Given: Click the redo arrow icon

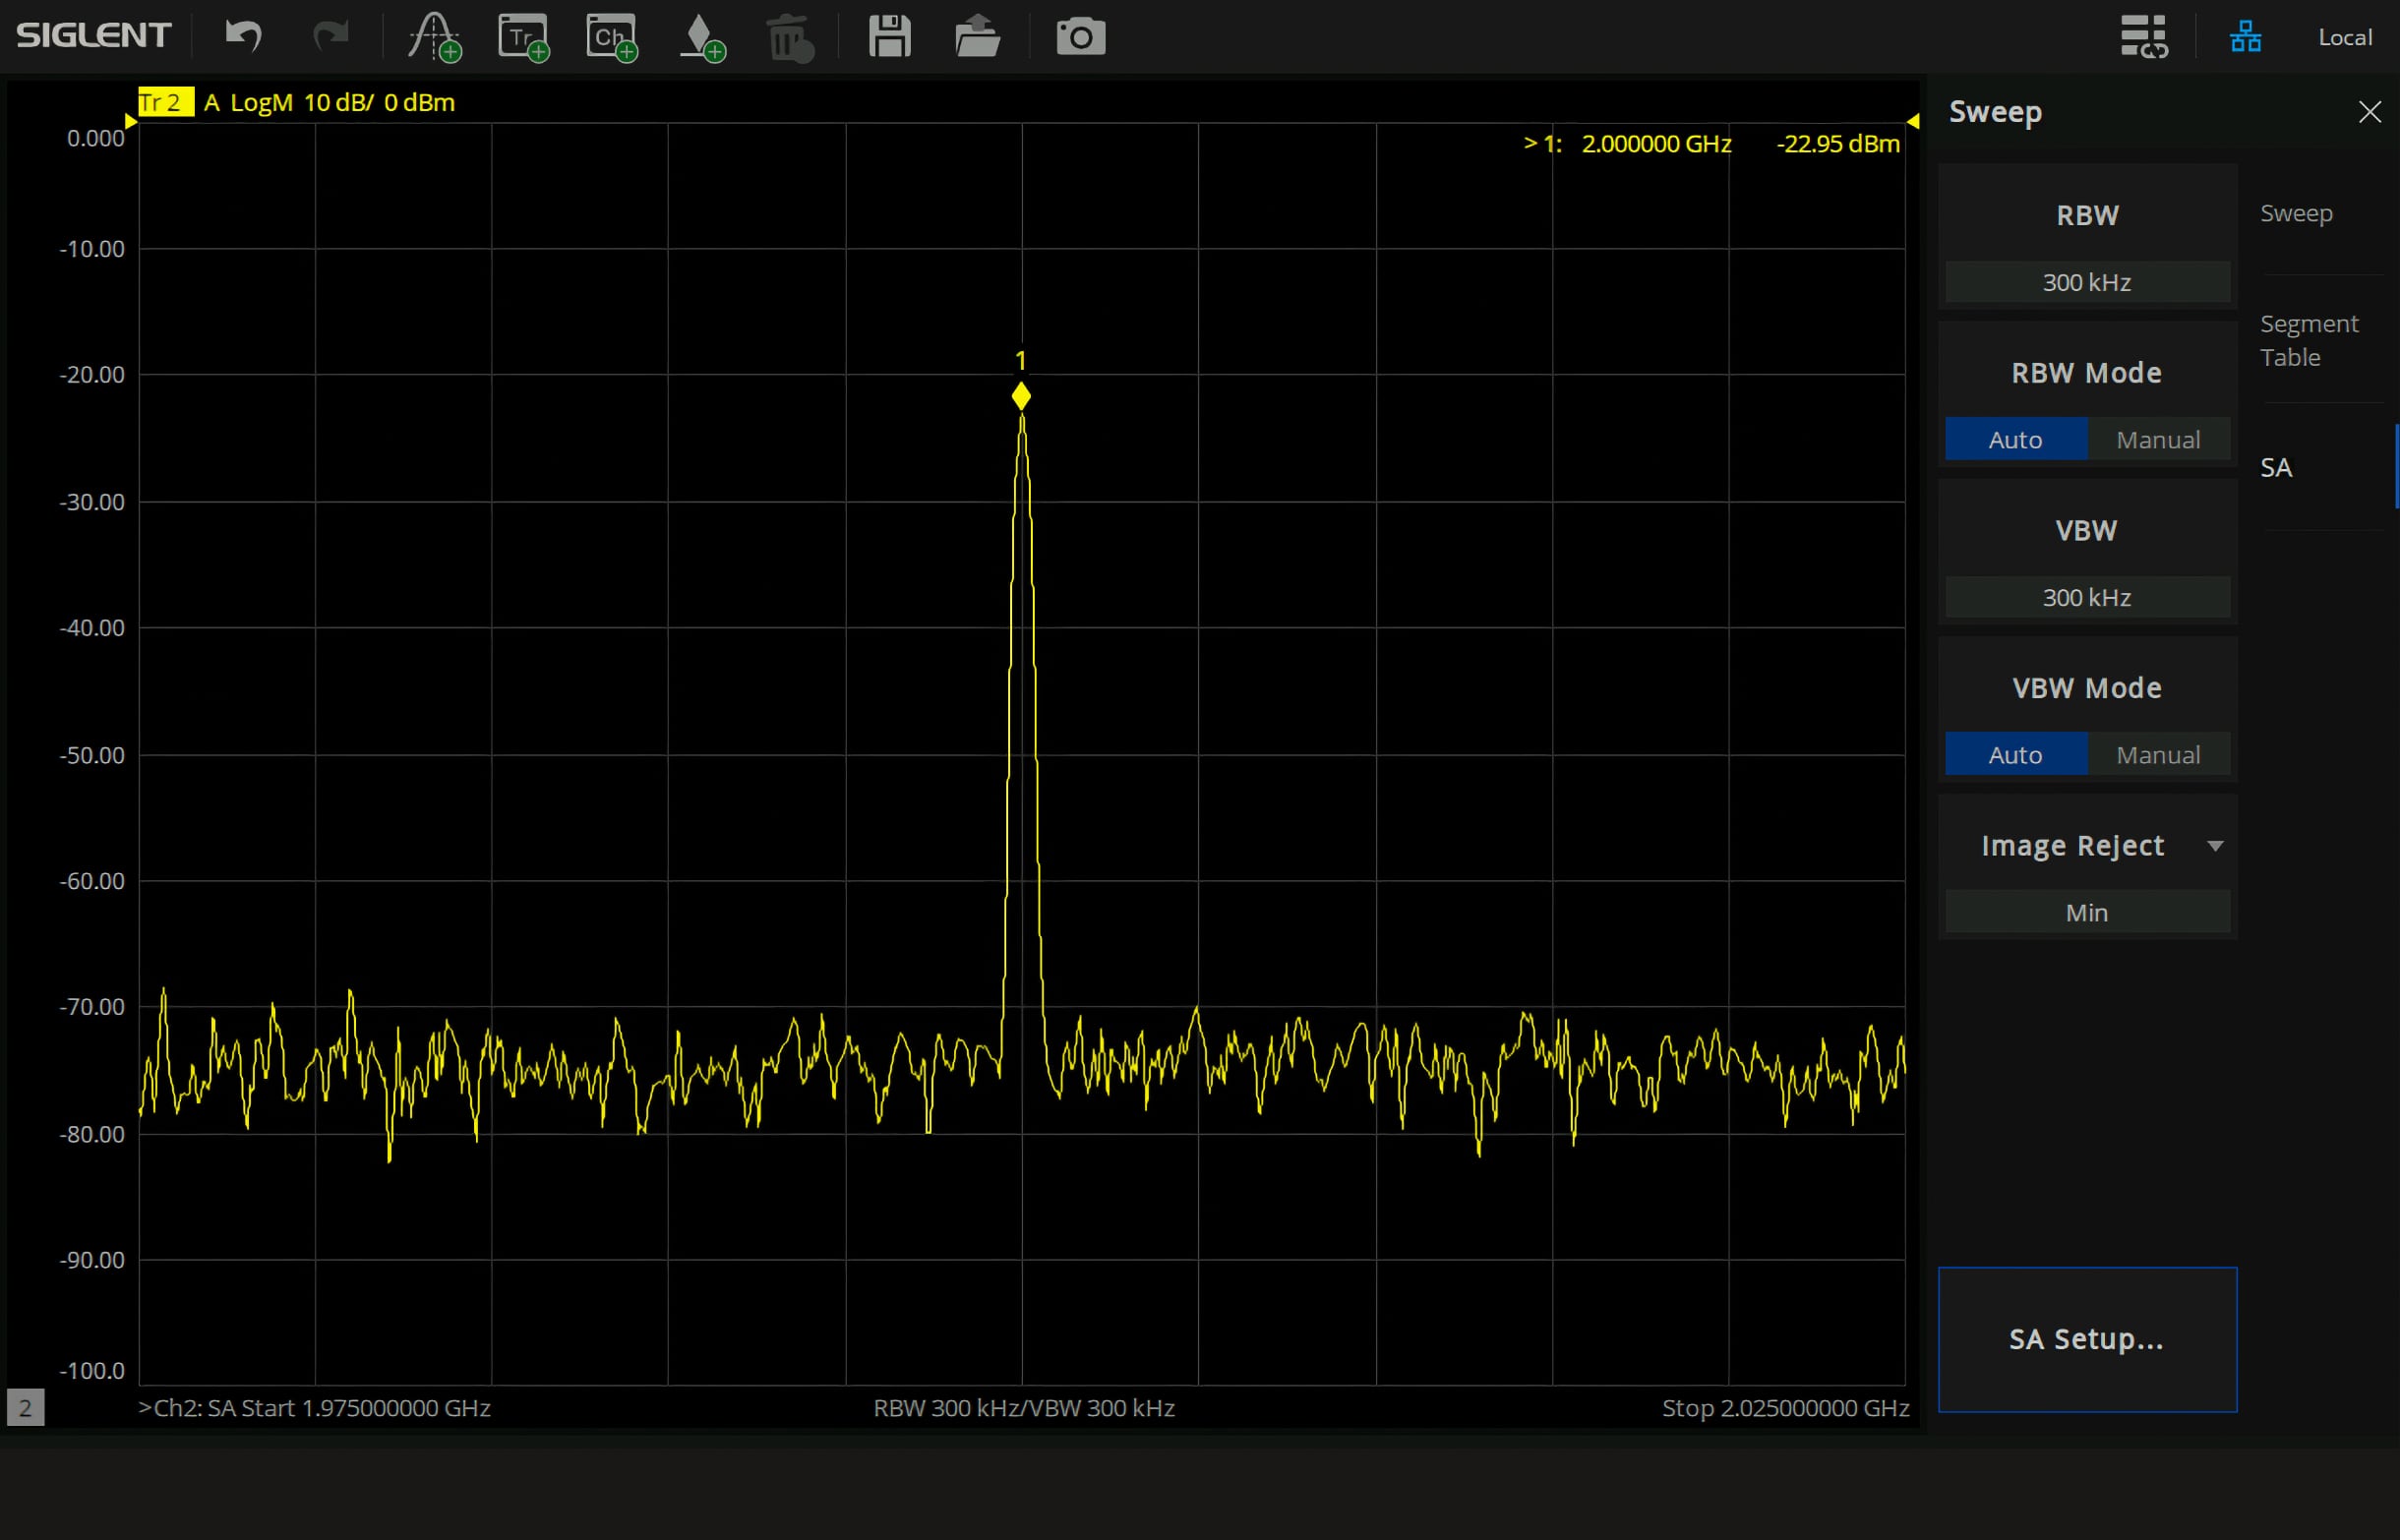Looking at the screenshot, I should coord(330,37).
